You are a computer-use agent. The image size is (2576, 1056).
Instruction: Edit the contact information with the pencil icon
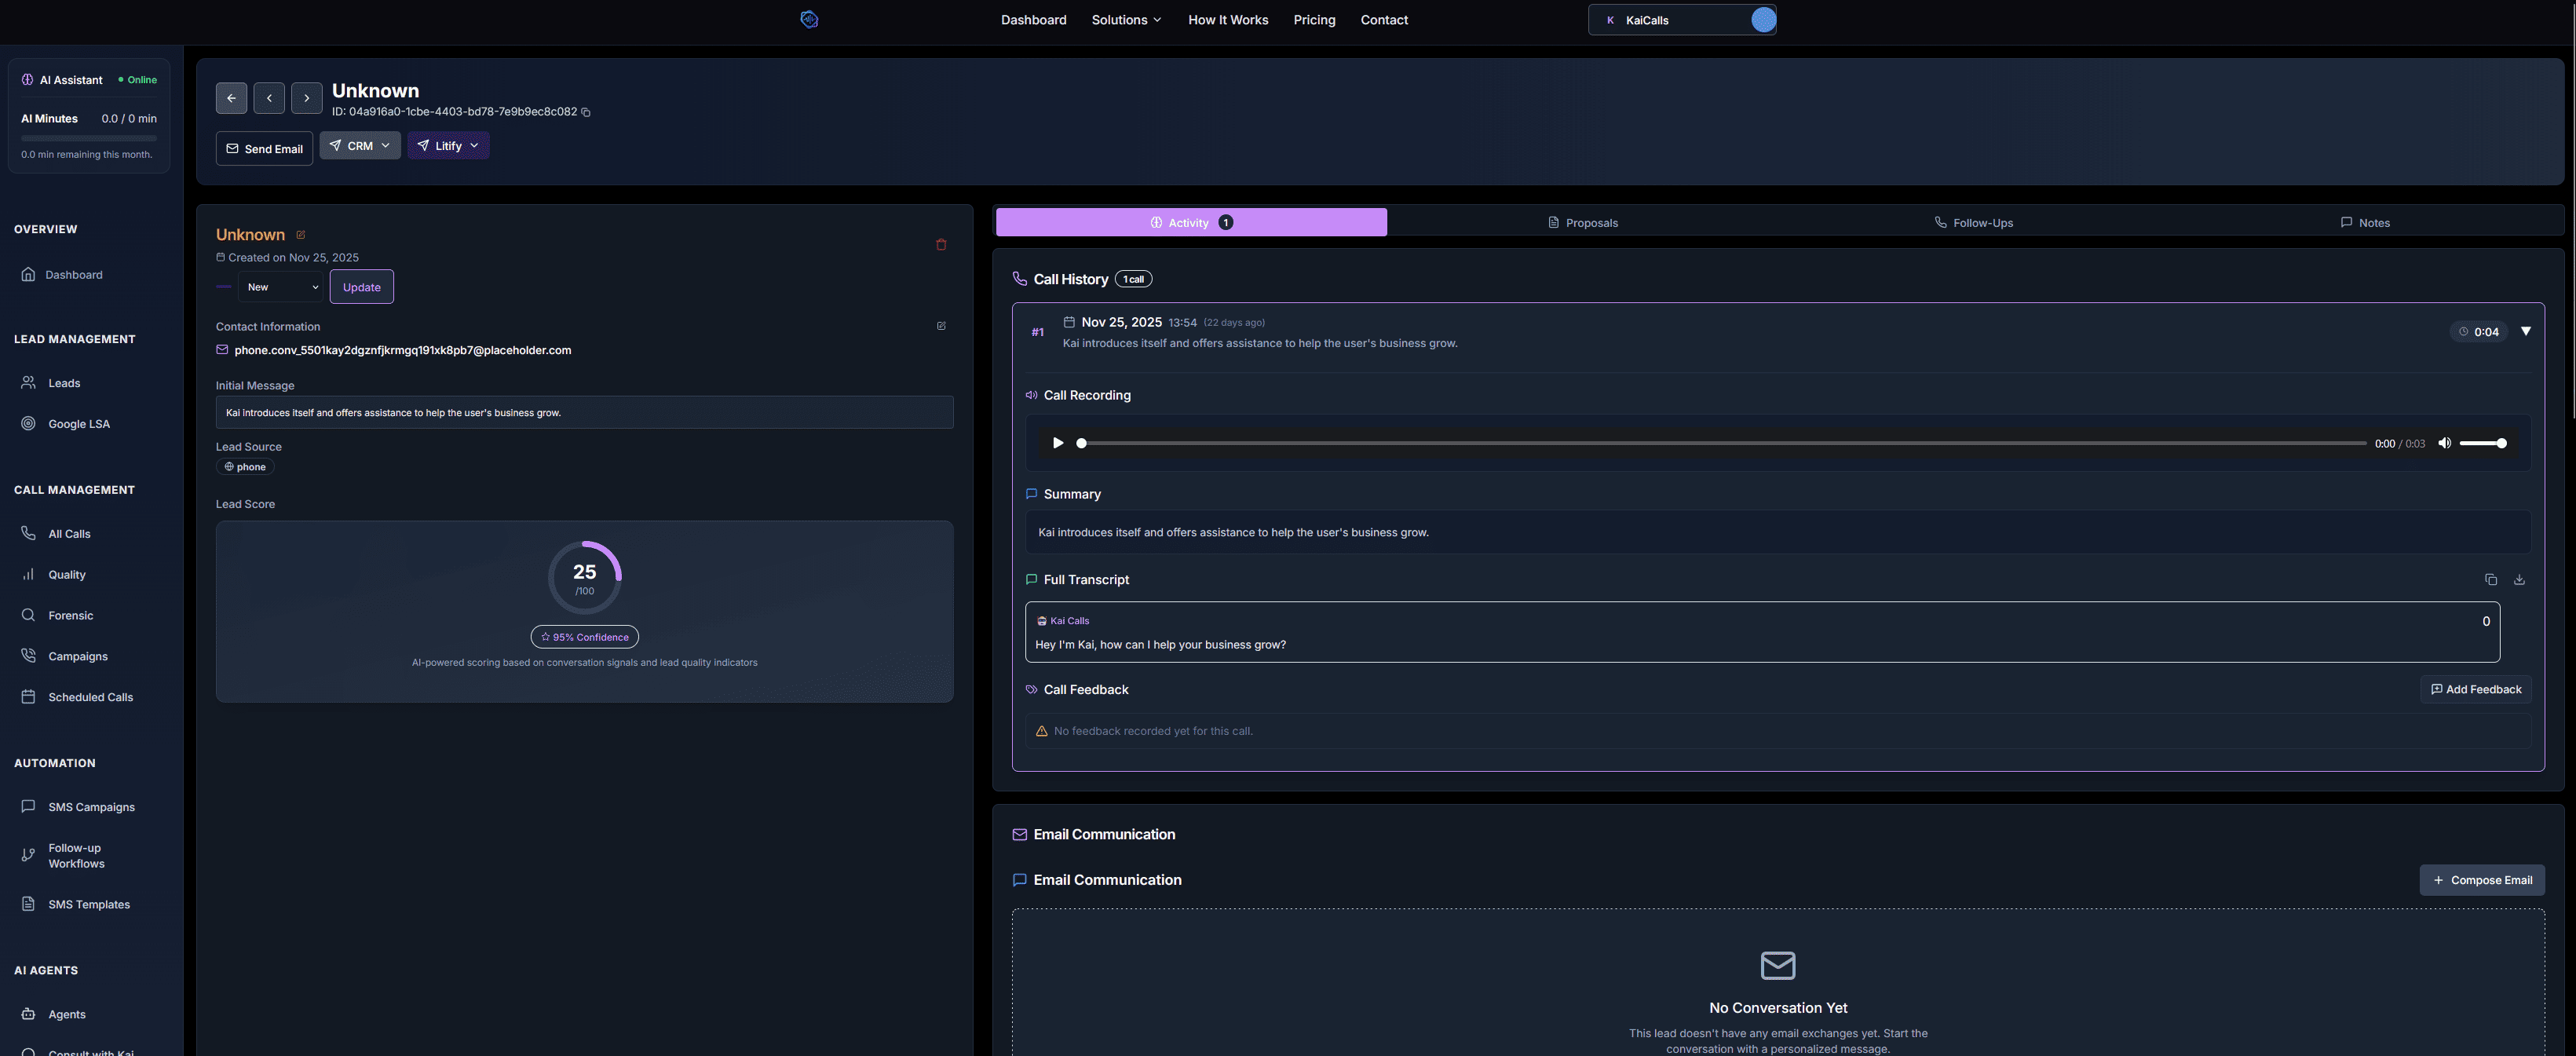coord(941,325)
